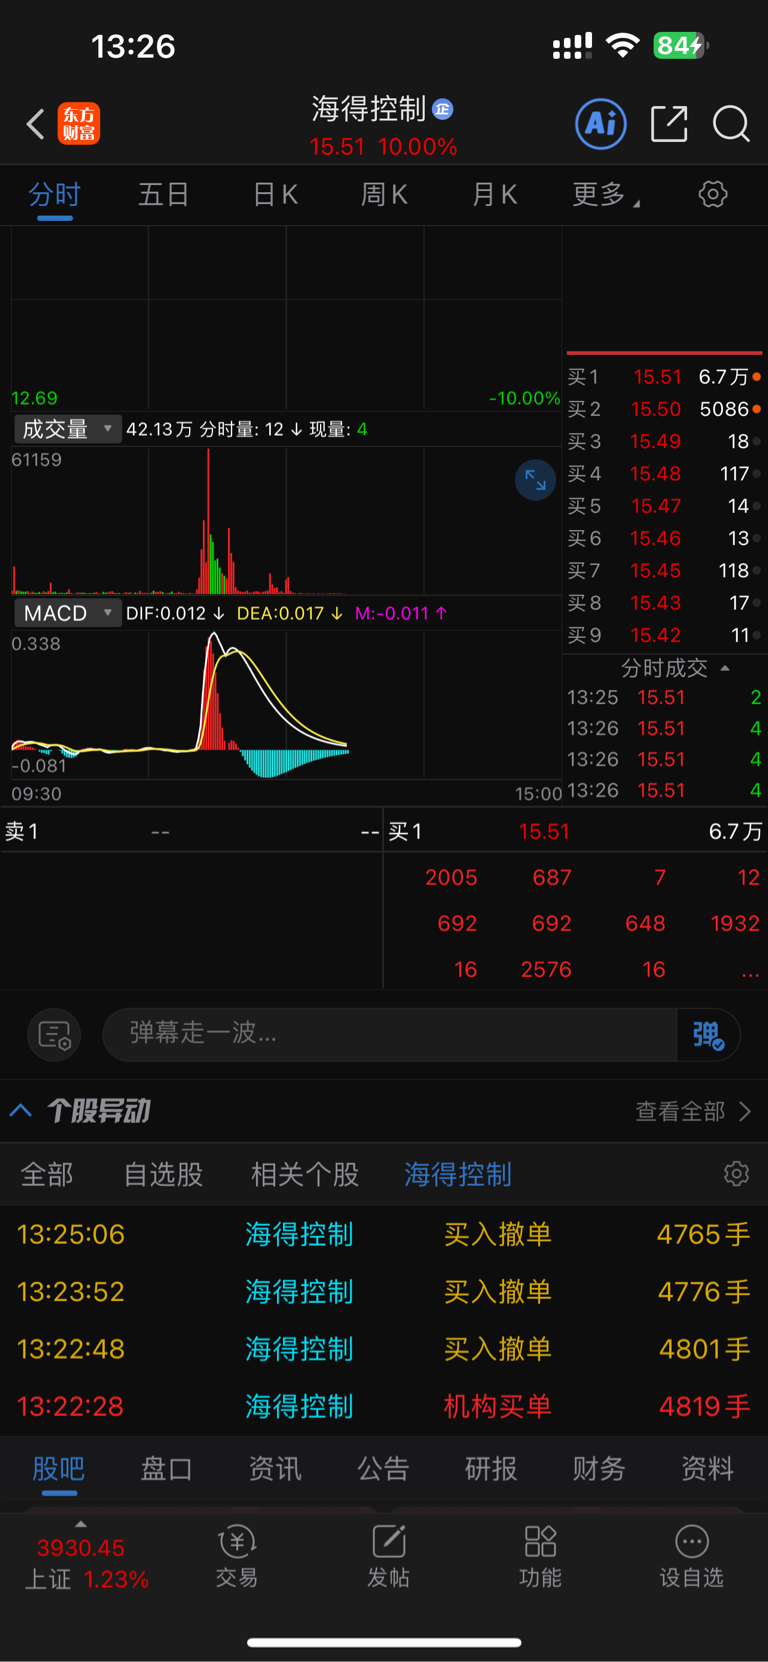This screenshot has width=768, height=1662.
Task: Switch to the 五日 chart tab
Action: pyautogui.click(x=164, y=194)
